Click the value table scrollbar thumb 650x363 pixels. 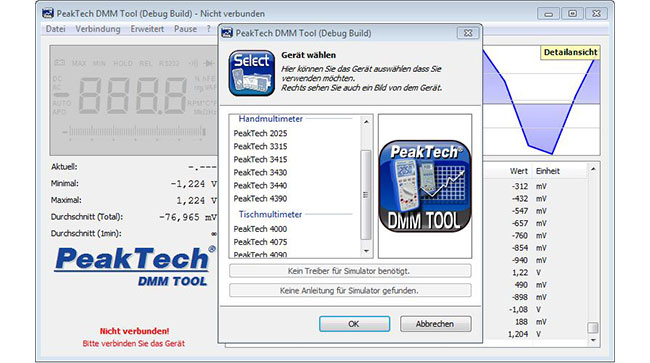tap(593, 328)
